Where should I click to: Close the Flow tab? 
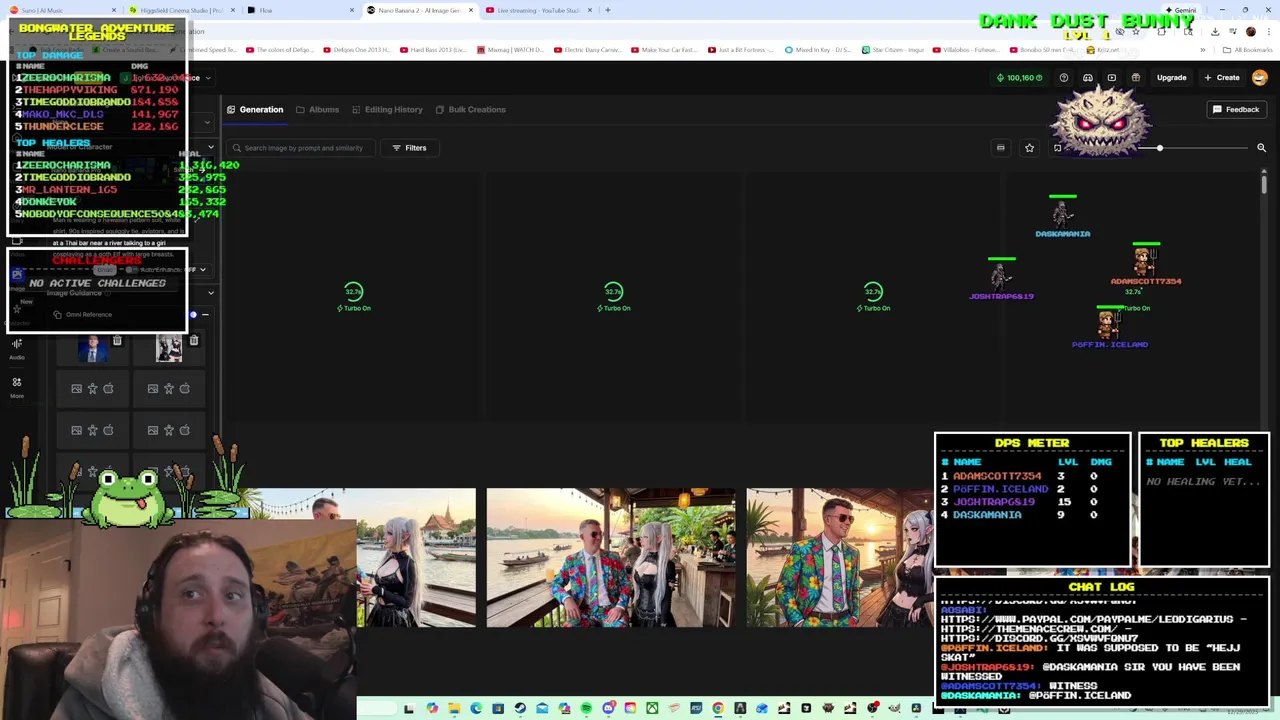[352, 10]
